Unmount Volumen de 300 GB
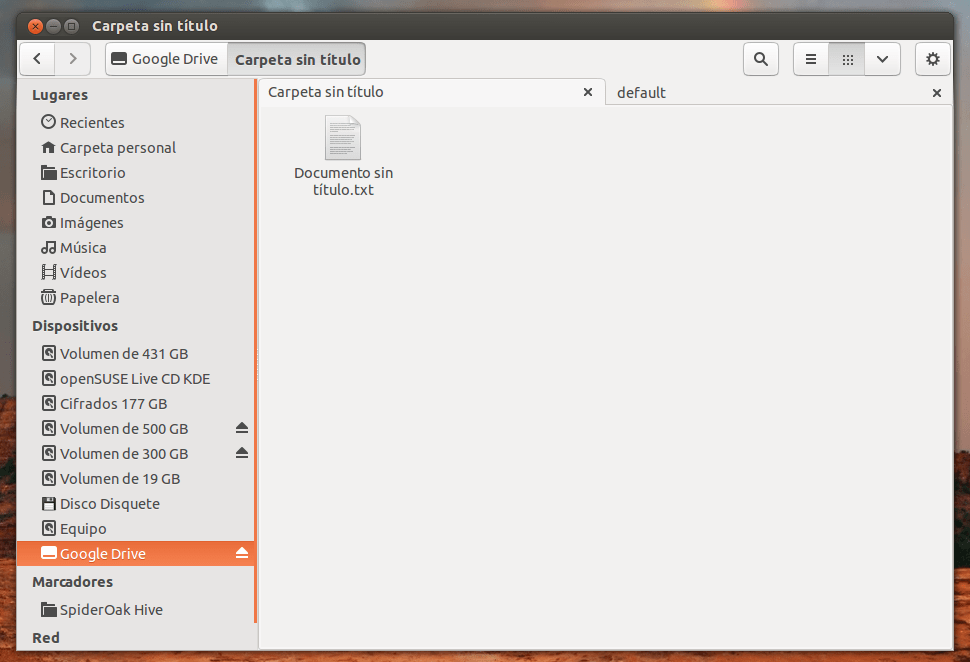 tap(241, 453)
